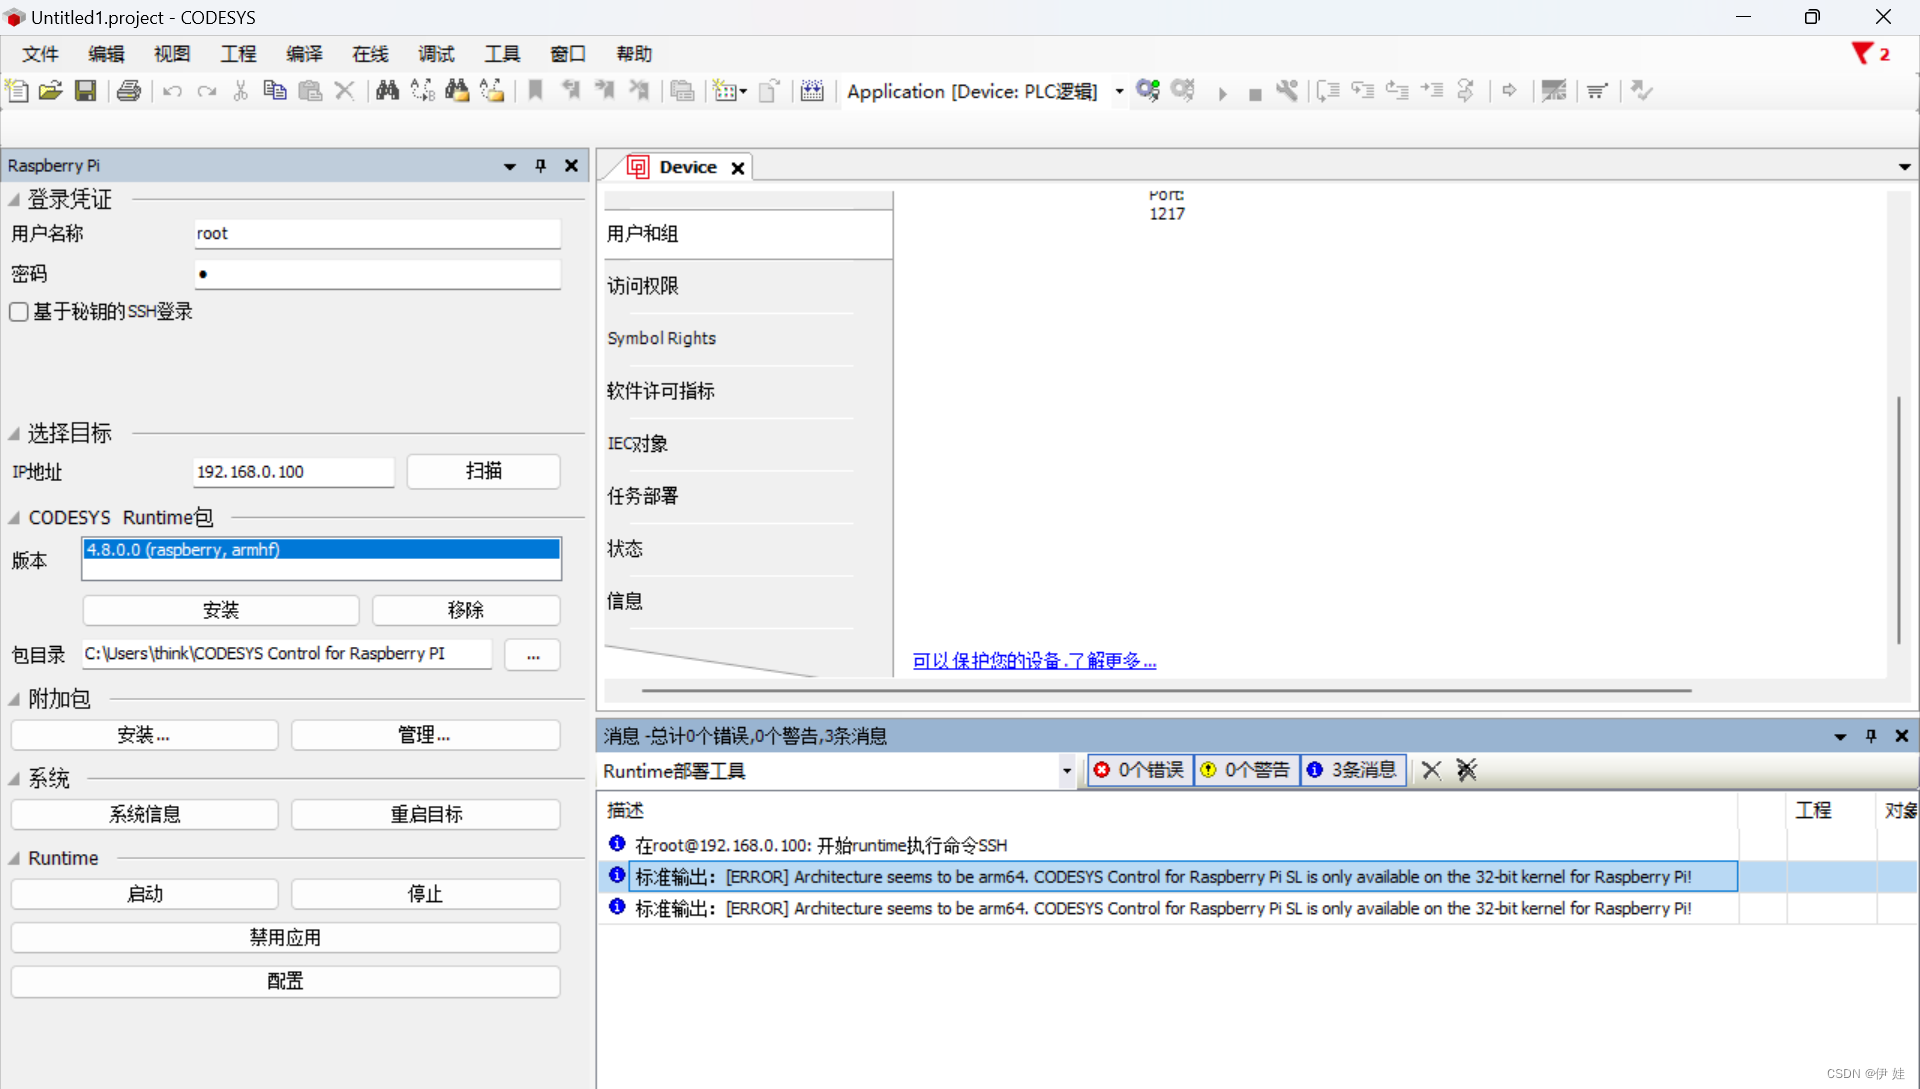Open the 可以保护您的设备 learn more link

pos(1034,661)
